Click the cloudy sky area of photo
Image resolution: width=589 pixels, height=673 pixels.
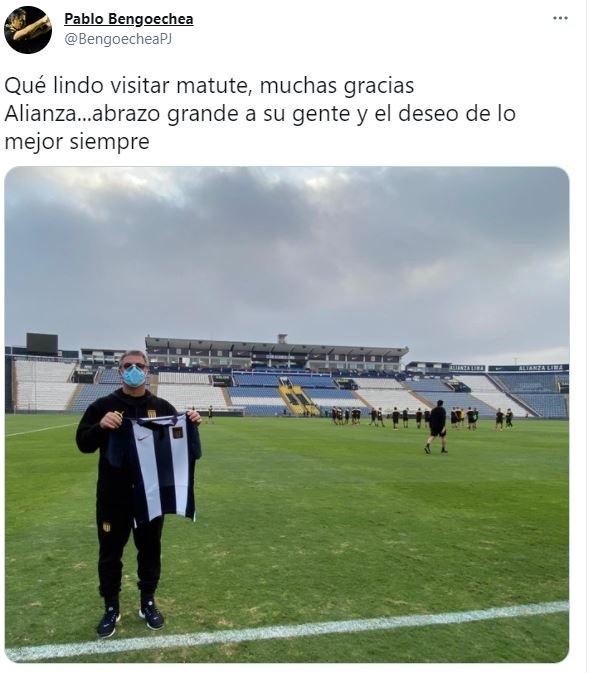tap(287, 253)
